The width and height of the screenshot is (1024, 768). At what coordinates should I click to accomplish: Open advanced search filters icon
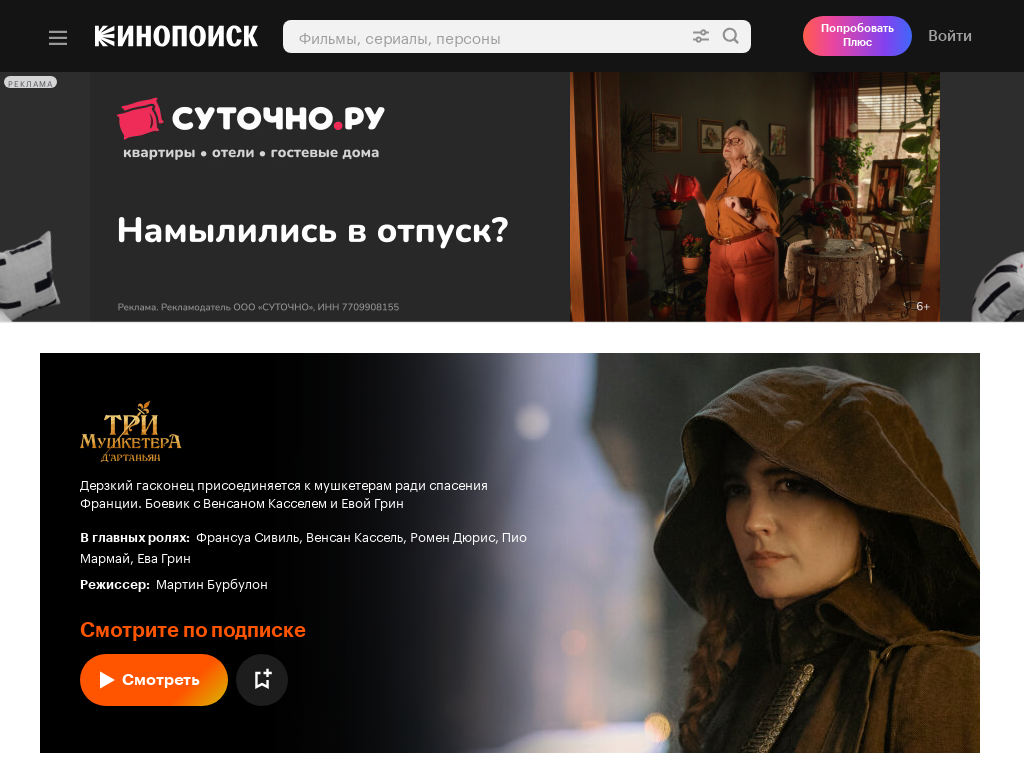click(701, 37)
